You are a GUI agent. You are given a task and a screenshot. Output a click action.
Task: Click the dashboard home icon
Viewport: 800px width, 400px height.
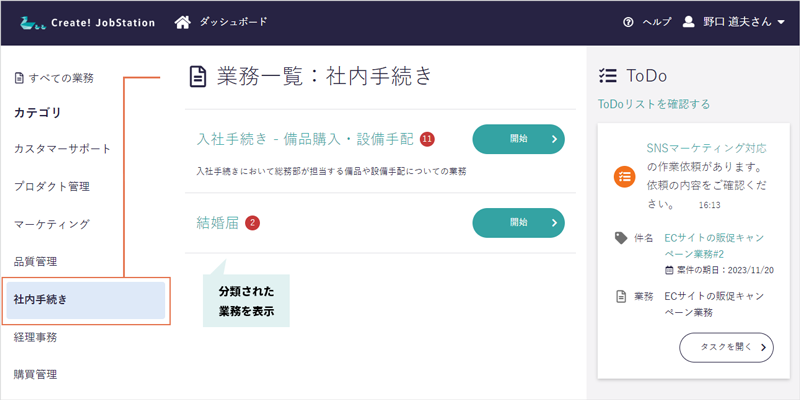pos(182,22)
